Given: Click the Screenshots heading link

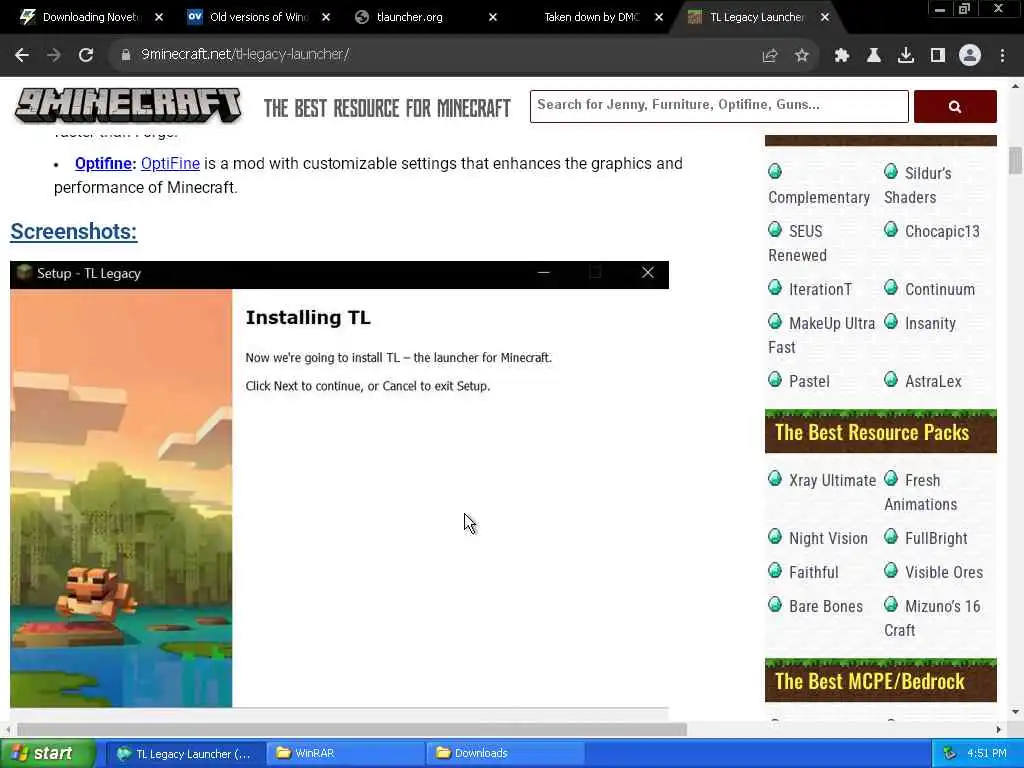Looking at the screenshot, I should coord(74,232).
